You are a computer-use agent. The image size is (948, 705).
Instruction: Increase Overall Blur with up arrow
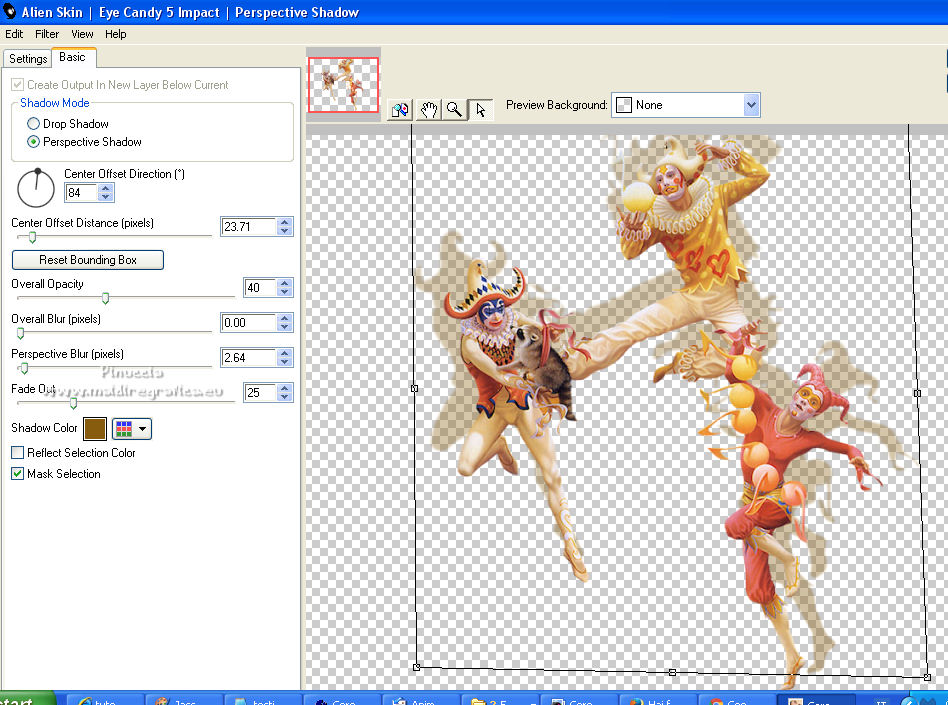[x=285, y=318]
